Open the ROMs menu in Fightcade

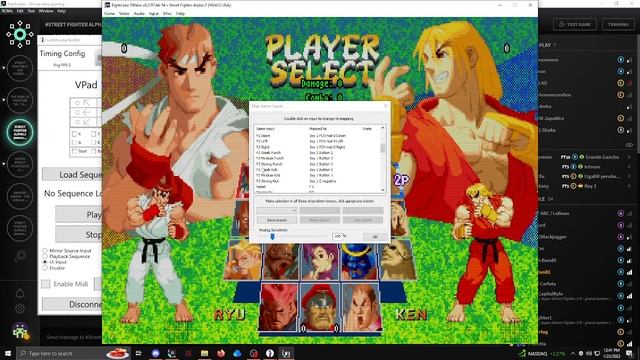7,11
